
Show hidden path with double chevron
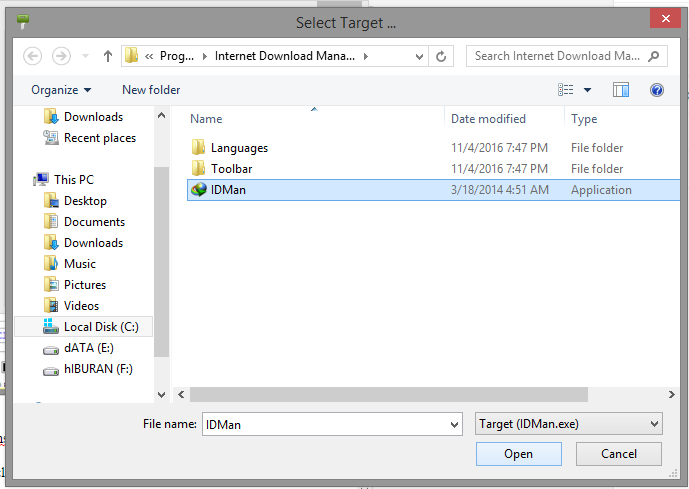(x=149, y=56)
